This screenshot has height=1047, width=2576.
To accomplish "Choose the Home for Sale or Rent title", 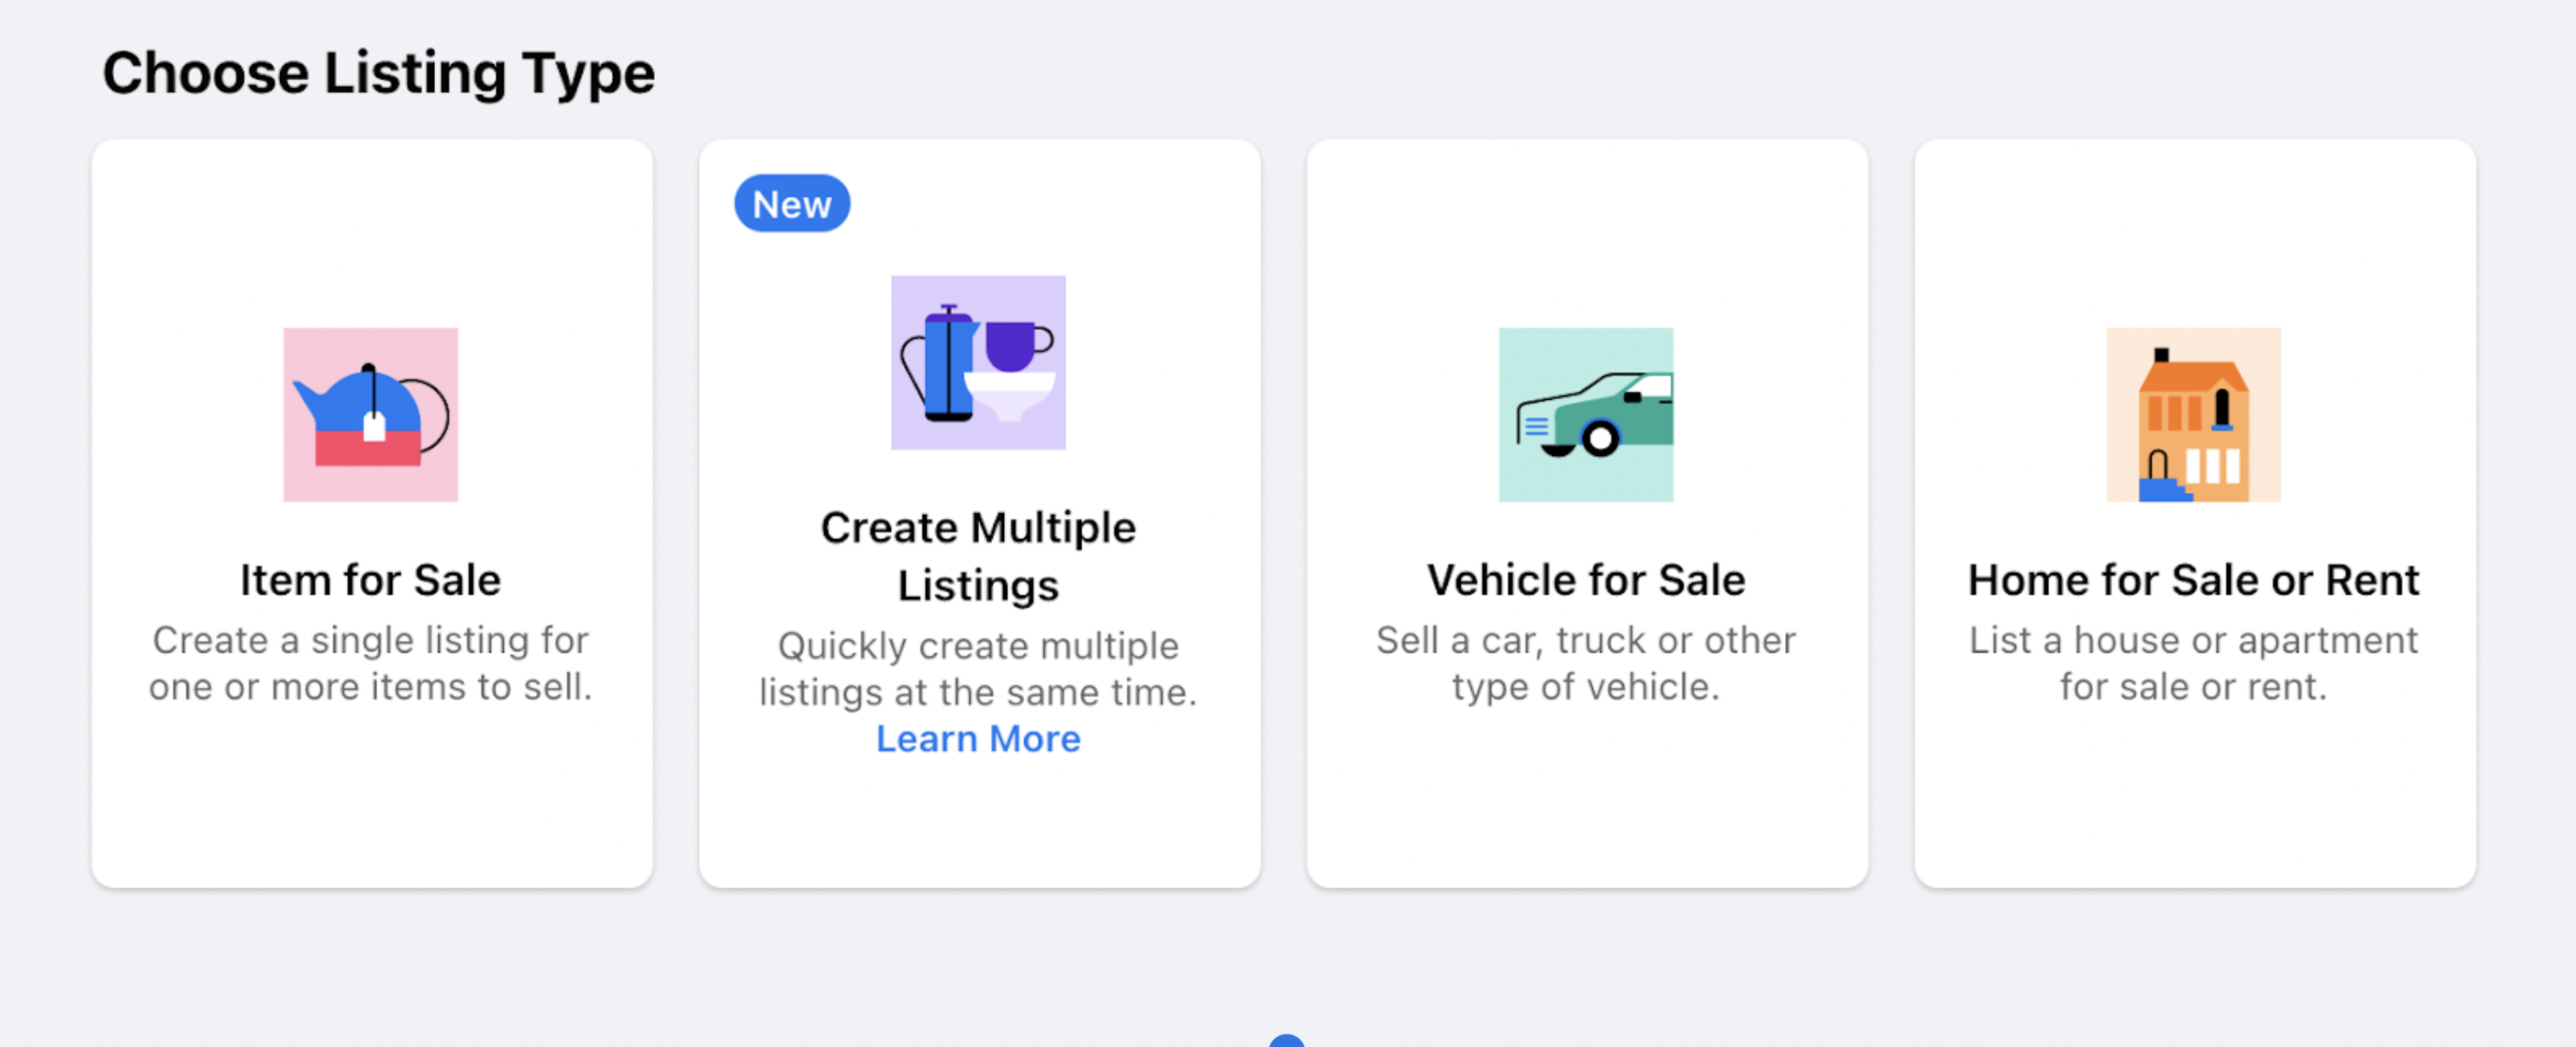I will tap(2194, 580).
